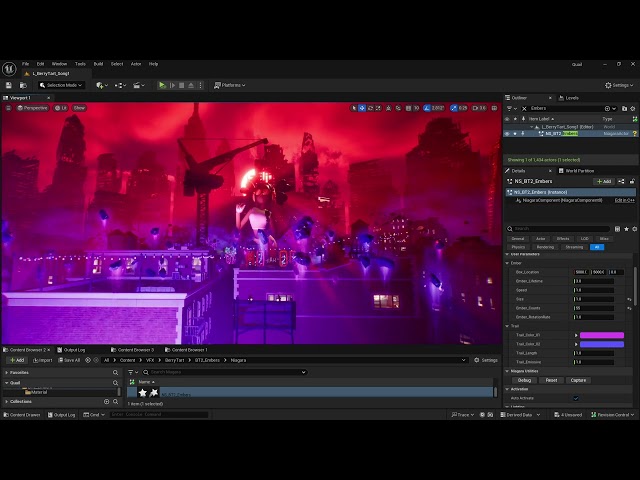
Task: Toggle the Details panel lock icon
Action: (x=632, y=181)
